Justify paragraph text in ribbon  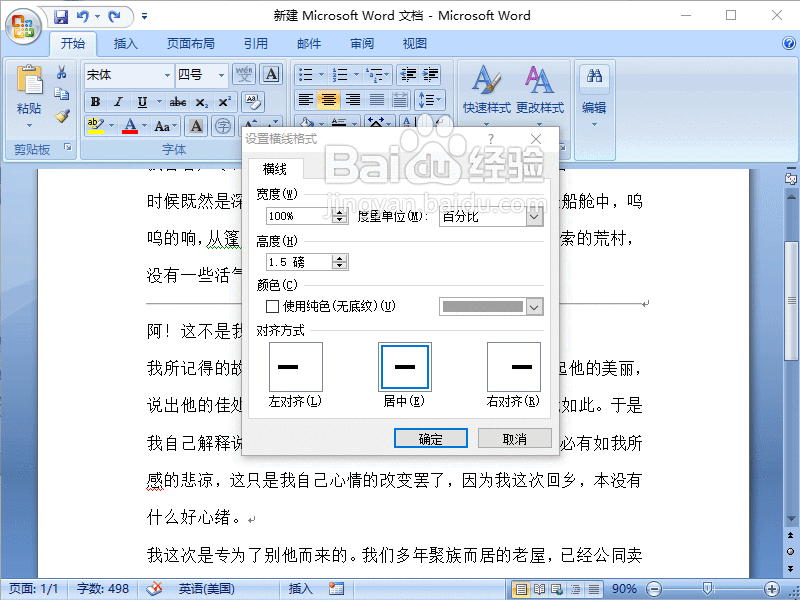(x=377, y=99)
